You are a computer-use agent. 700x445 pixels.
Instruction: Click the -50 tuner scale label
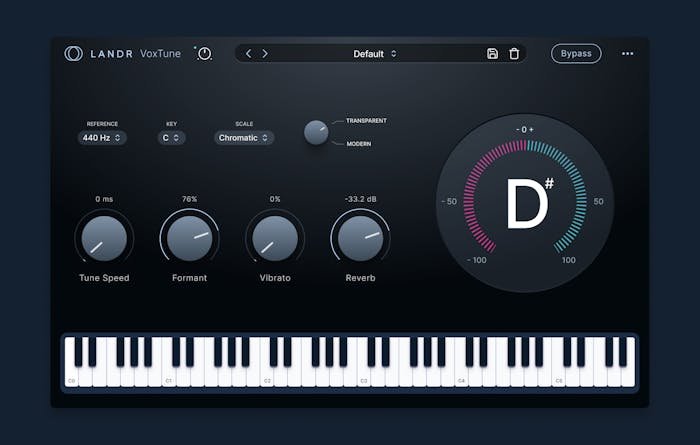449,202
